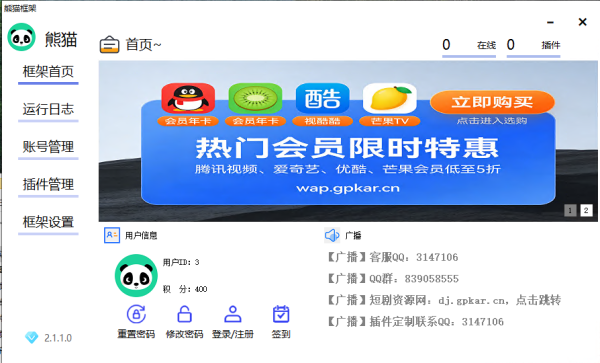Click the 点击进入选购 text under the buy button
This screenshot has height=363, width=600.
pyautogui.click(x=492, y=121)
